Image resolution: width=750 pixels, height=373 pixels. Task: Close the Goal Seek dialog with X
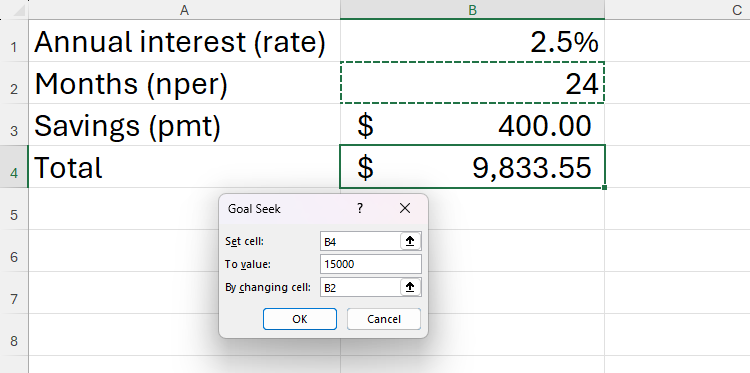405,208
